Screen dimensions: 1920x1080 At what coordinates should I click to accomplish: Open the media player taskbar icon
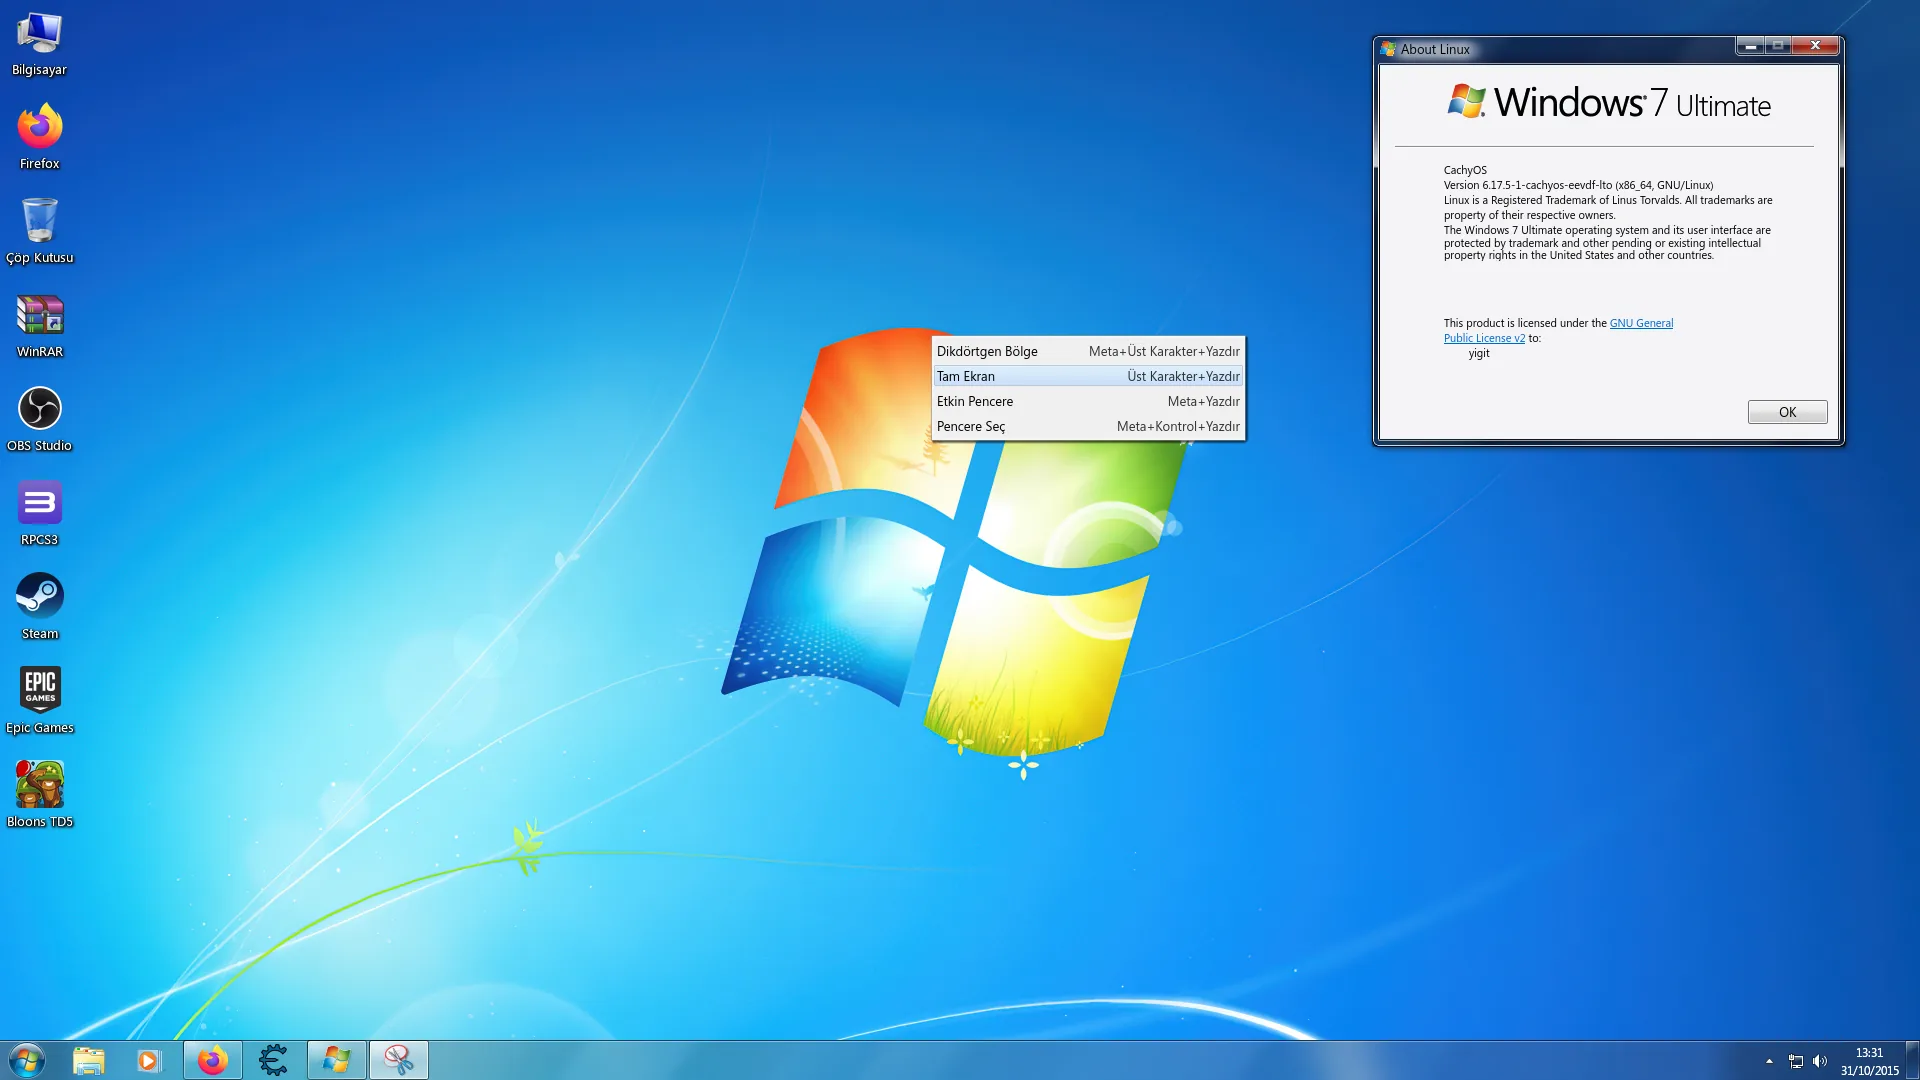point(149,1060)
